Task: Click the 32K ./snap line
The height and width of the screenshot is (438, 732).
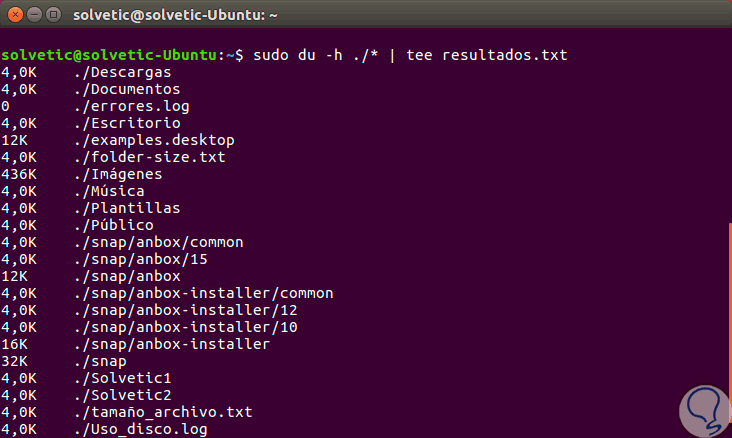Action: point(101,361)
